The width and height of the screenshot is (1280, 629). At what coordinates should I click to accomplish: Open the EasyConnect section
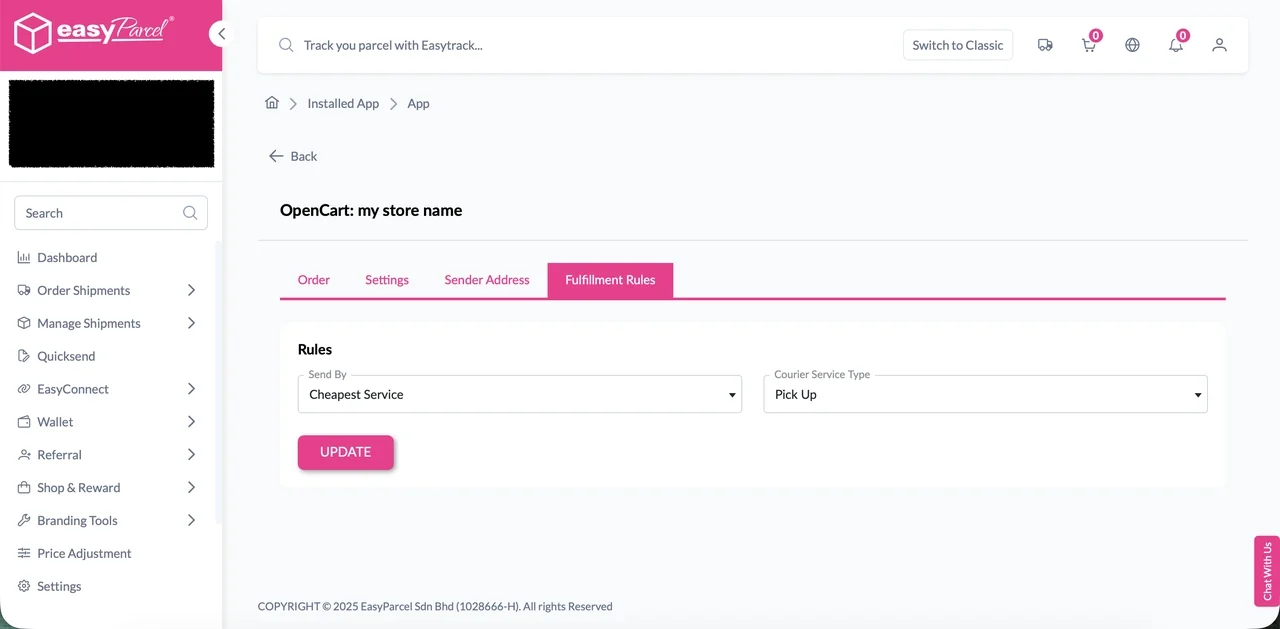click(x=73, y=389)
